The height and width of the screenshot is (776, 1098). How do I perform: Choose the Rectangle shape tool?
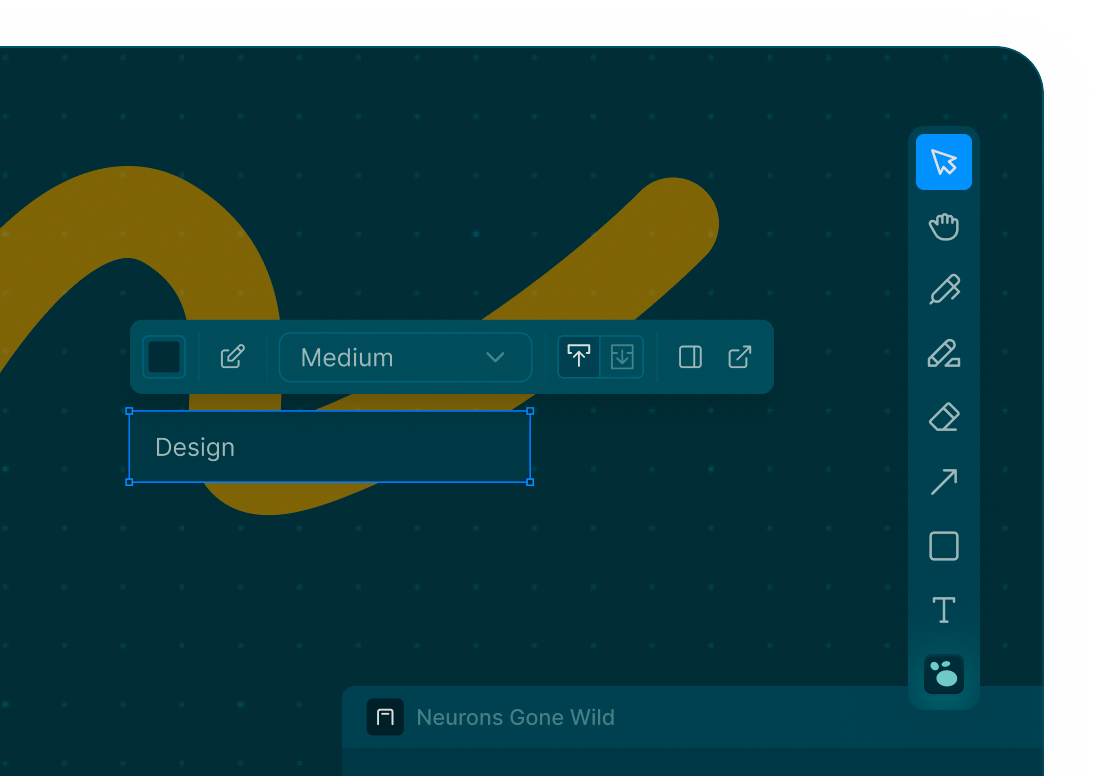coord(943,546)
